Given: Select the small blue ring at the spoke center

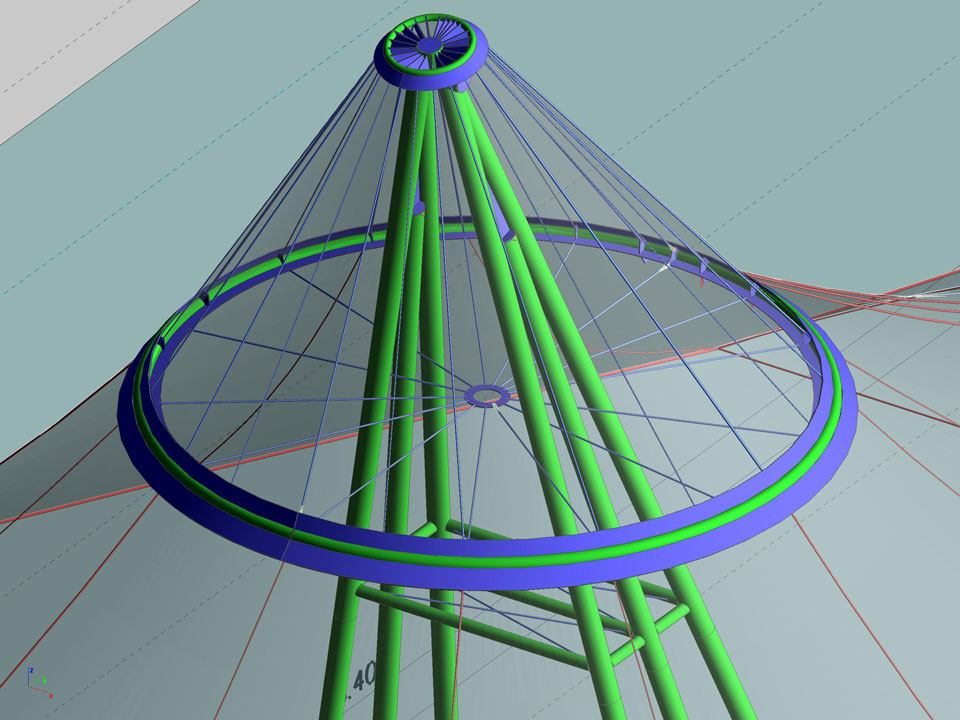Looking at the screenshot, I should pyautogui.click(x=487, y=395).
